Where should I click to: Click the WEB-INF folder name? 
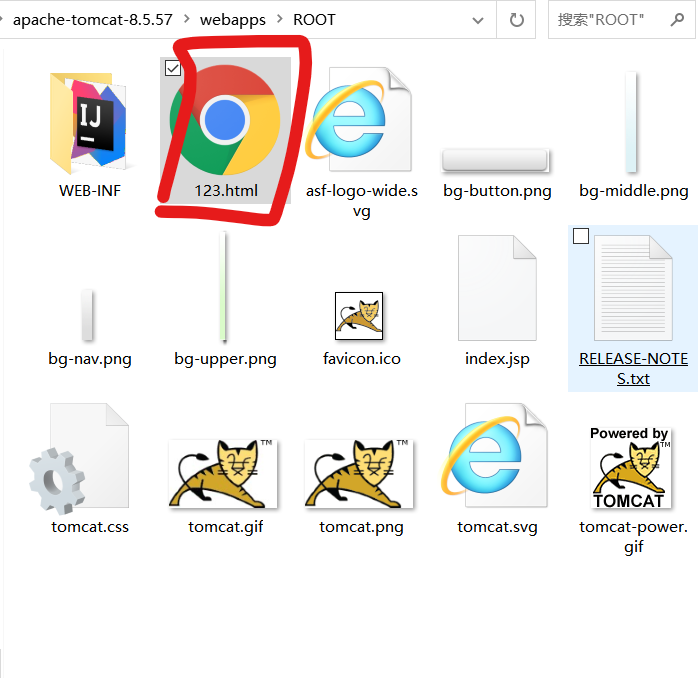(90, 191)
